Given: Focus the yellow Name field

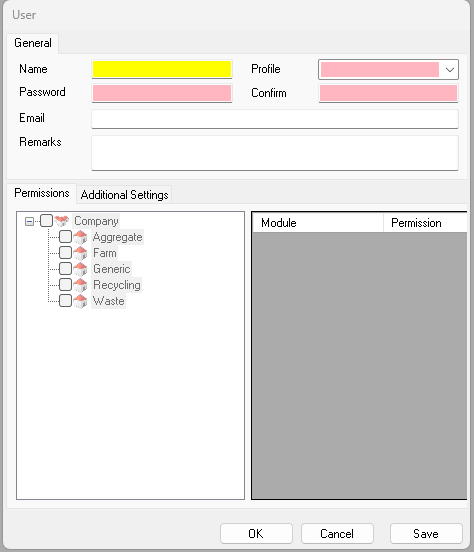Looking at the screenshot, I should coord(162,69).
